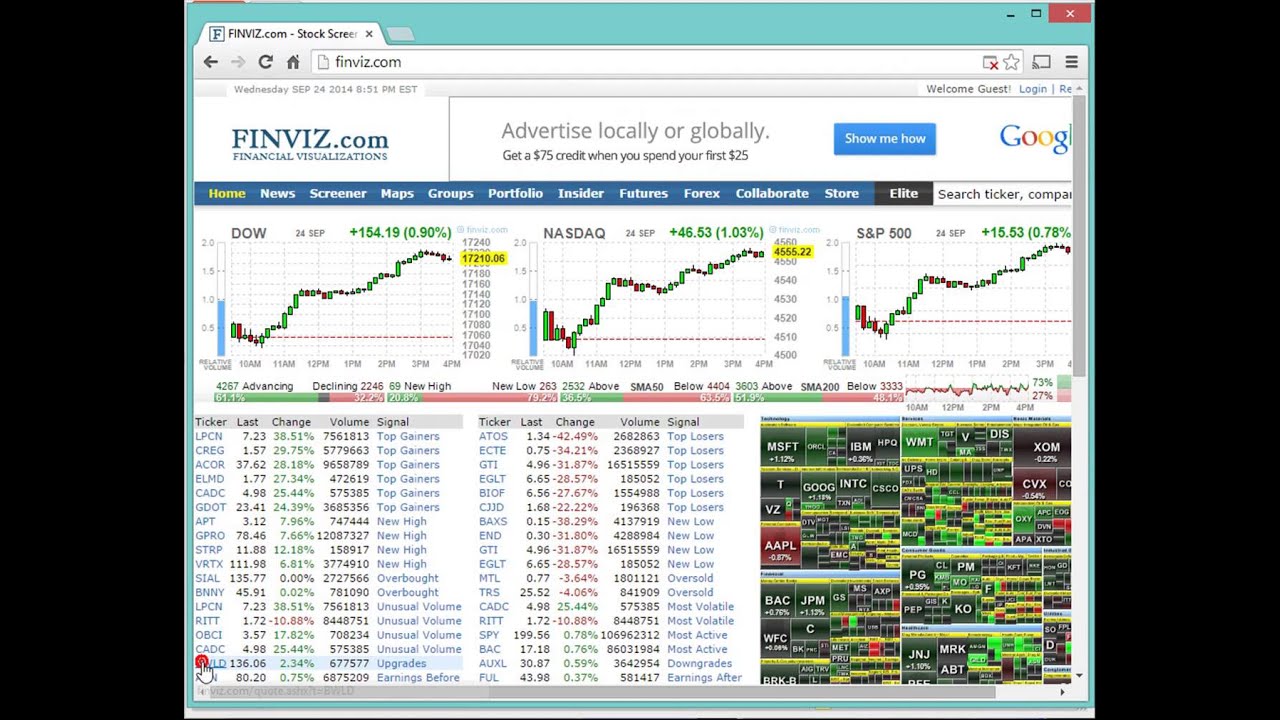The height and width of the screenshot is (720, 1280).
Task: Click New High signal for APT row
Action: (x=401, y=521)
